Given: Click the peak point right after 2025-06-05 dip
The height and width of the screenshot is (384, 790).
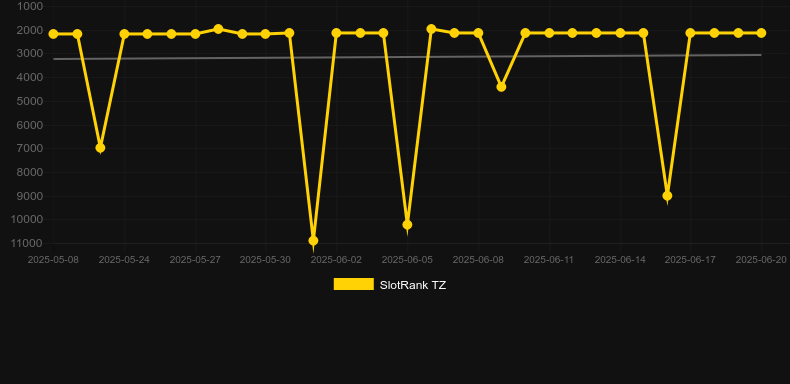Looking at the screenshot, I should click(x=431, y=29).
